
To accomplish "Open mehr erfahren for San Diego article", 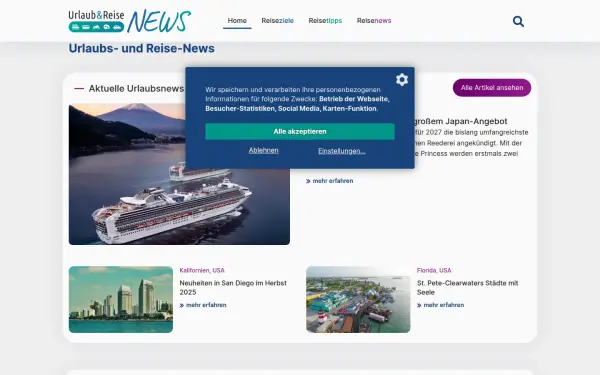I will point(203,305).
